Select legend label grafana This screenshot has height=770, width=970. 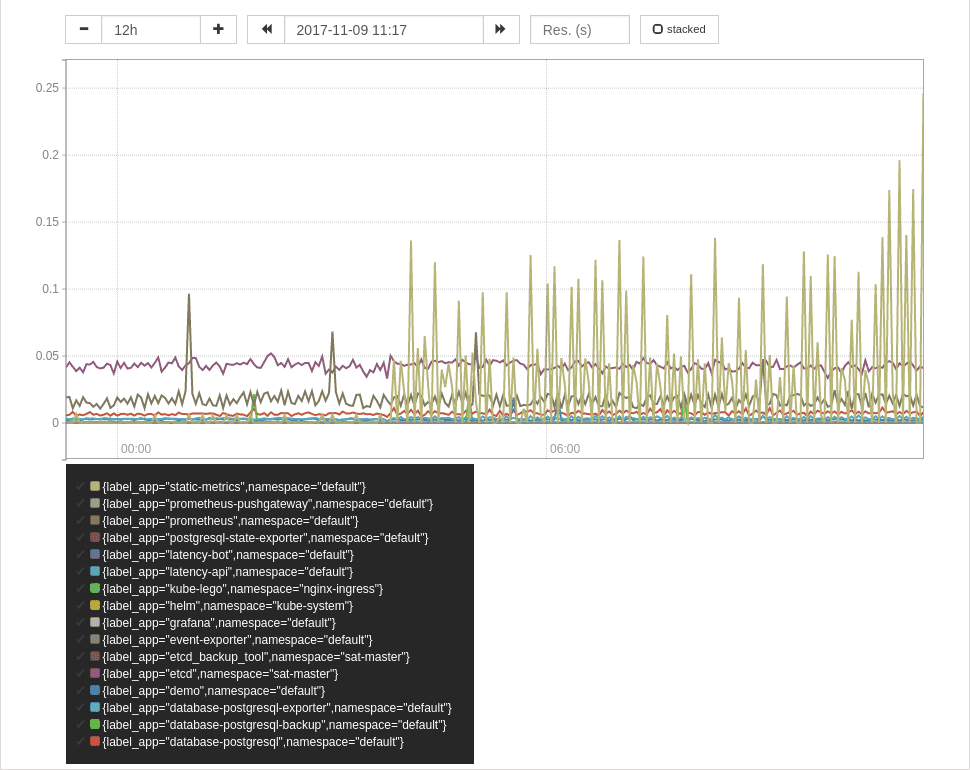click(x=219, y=623)
